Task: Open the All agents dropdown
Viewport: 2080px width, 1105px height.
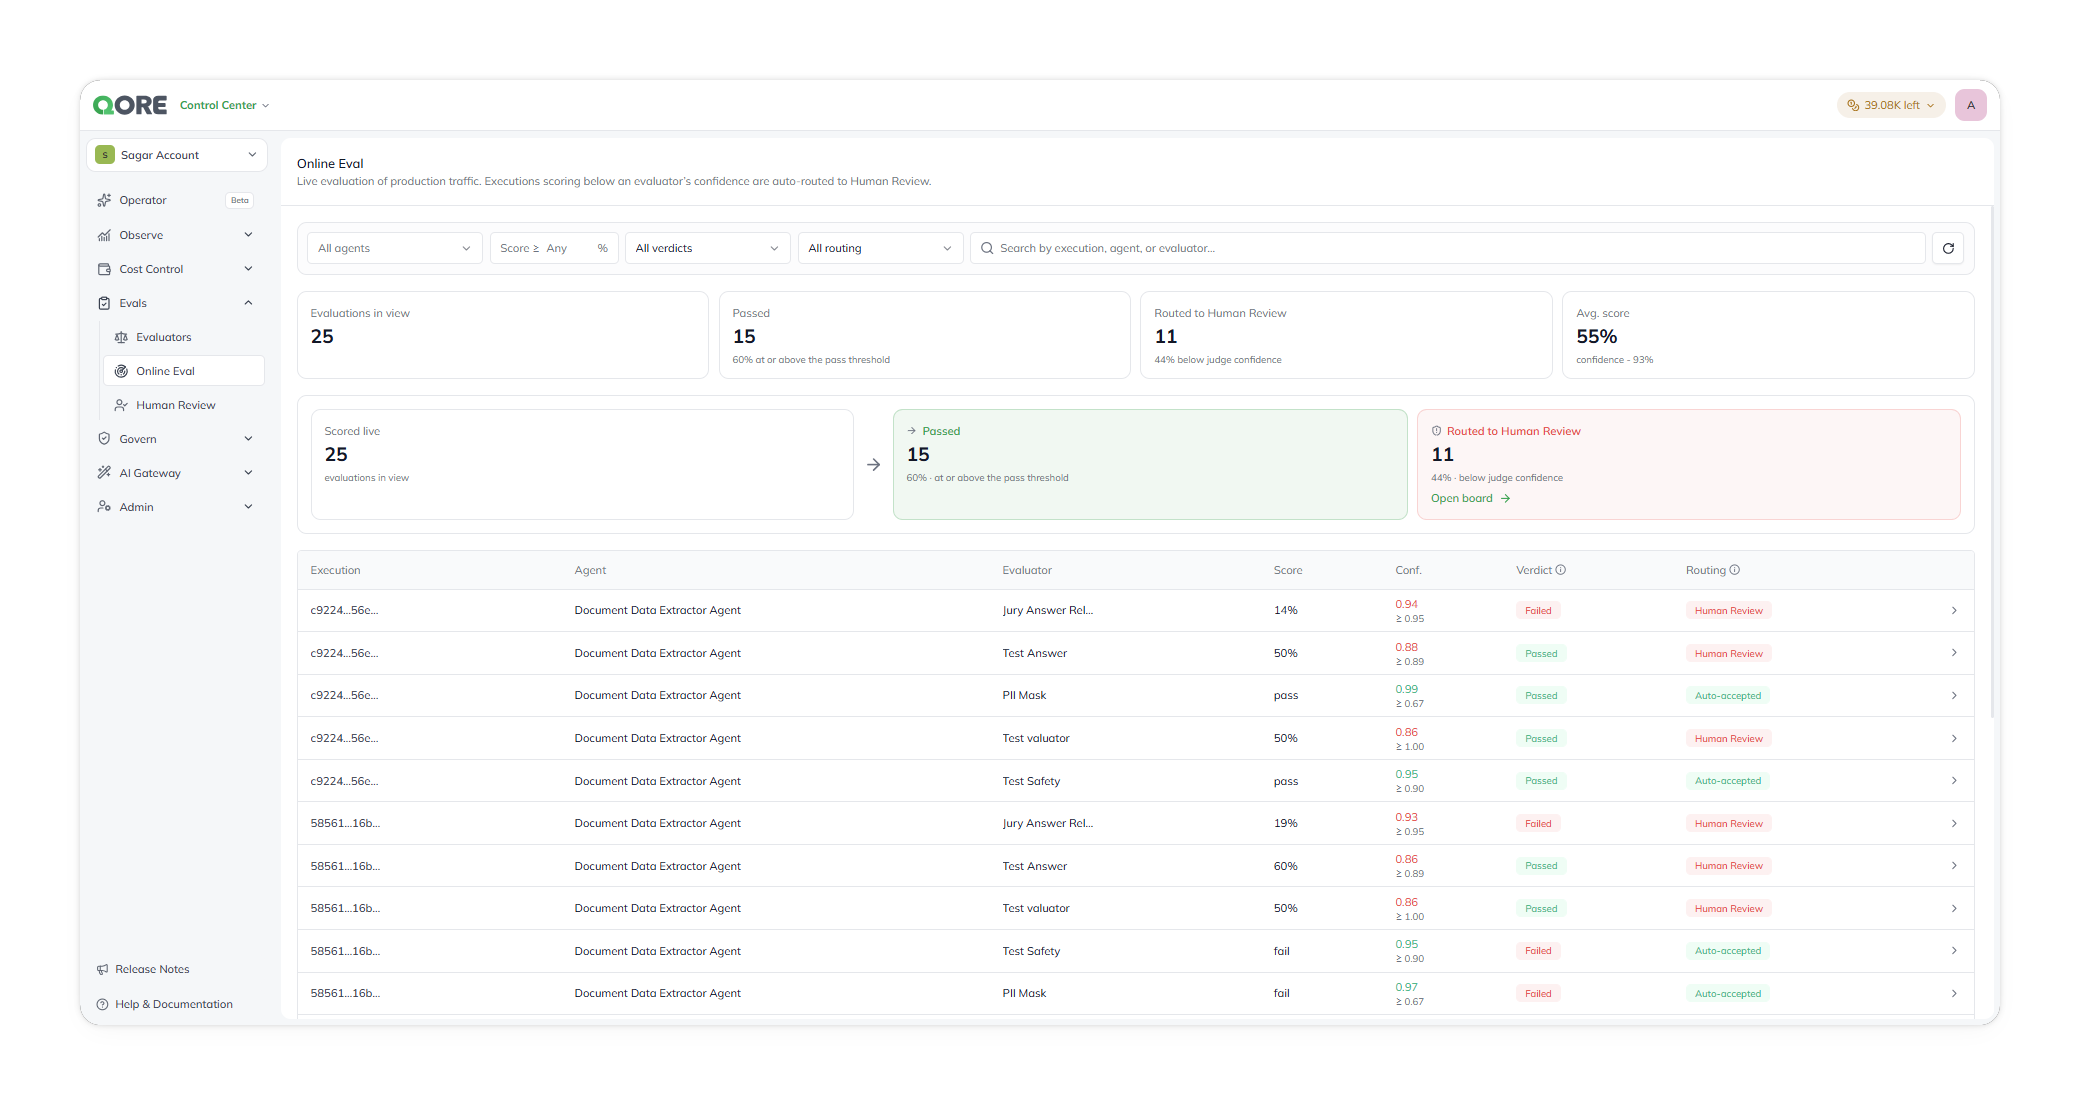Action: pyautogui.click(x=395, y=248)
